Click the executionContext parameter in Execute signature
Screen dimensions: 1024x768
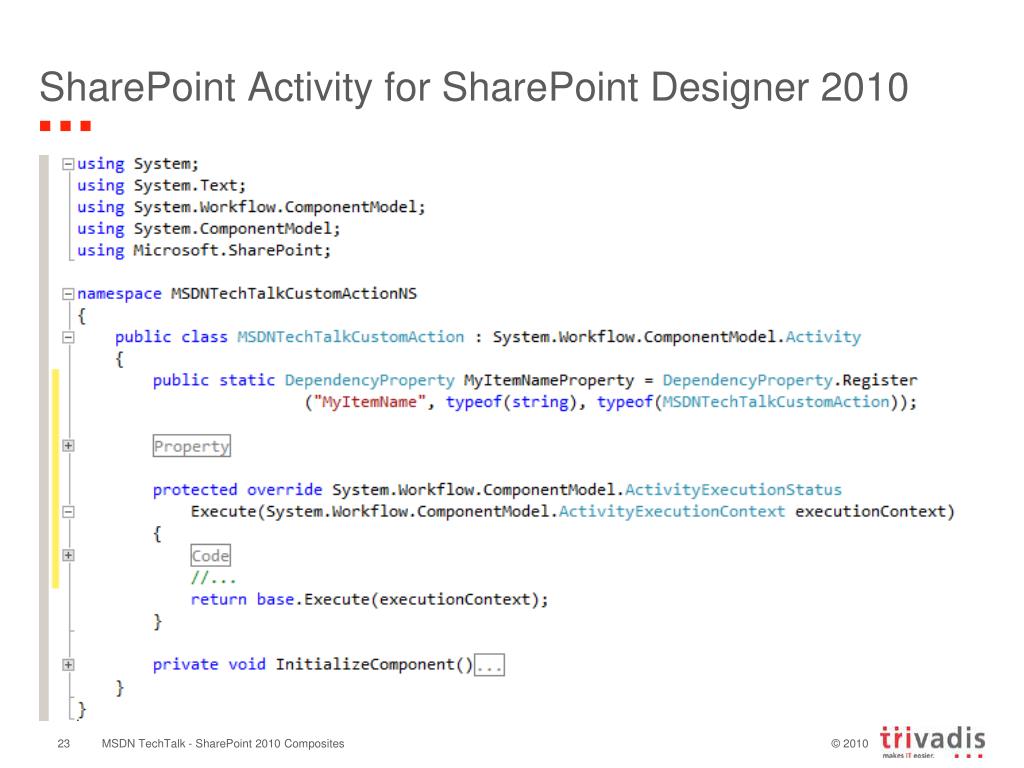(869, 511)
